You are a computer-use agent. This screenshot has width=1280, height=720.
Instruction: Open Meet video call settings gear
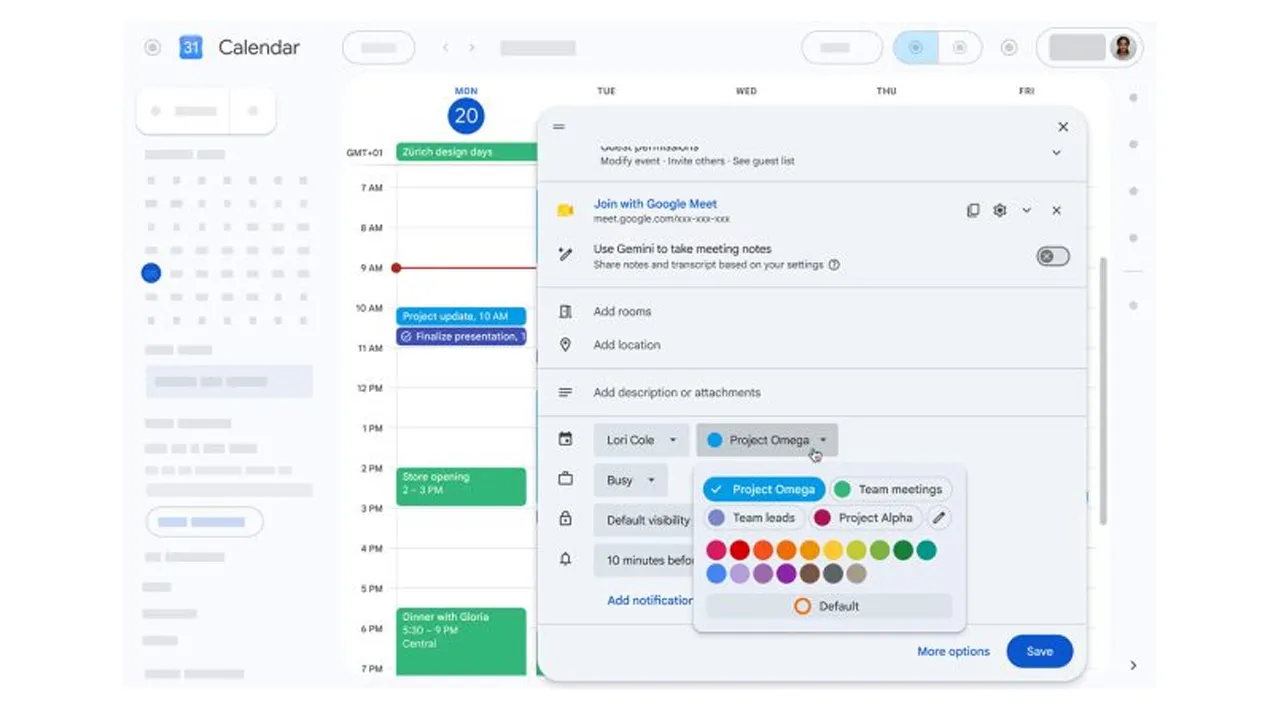tap(999, 211)
